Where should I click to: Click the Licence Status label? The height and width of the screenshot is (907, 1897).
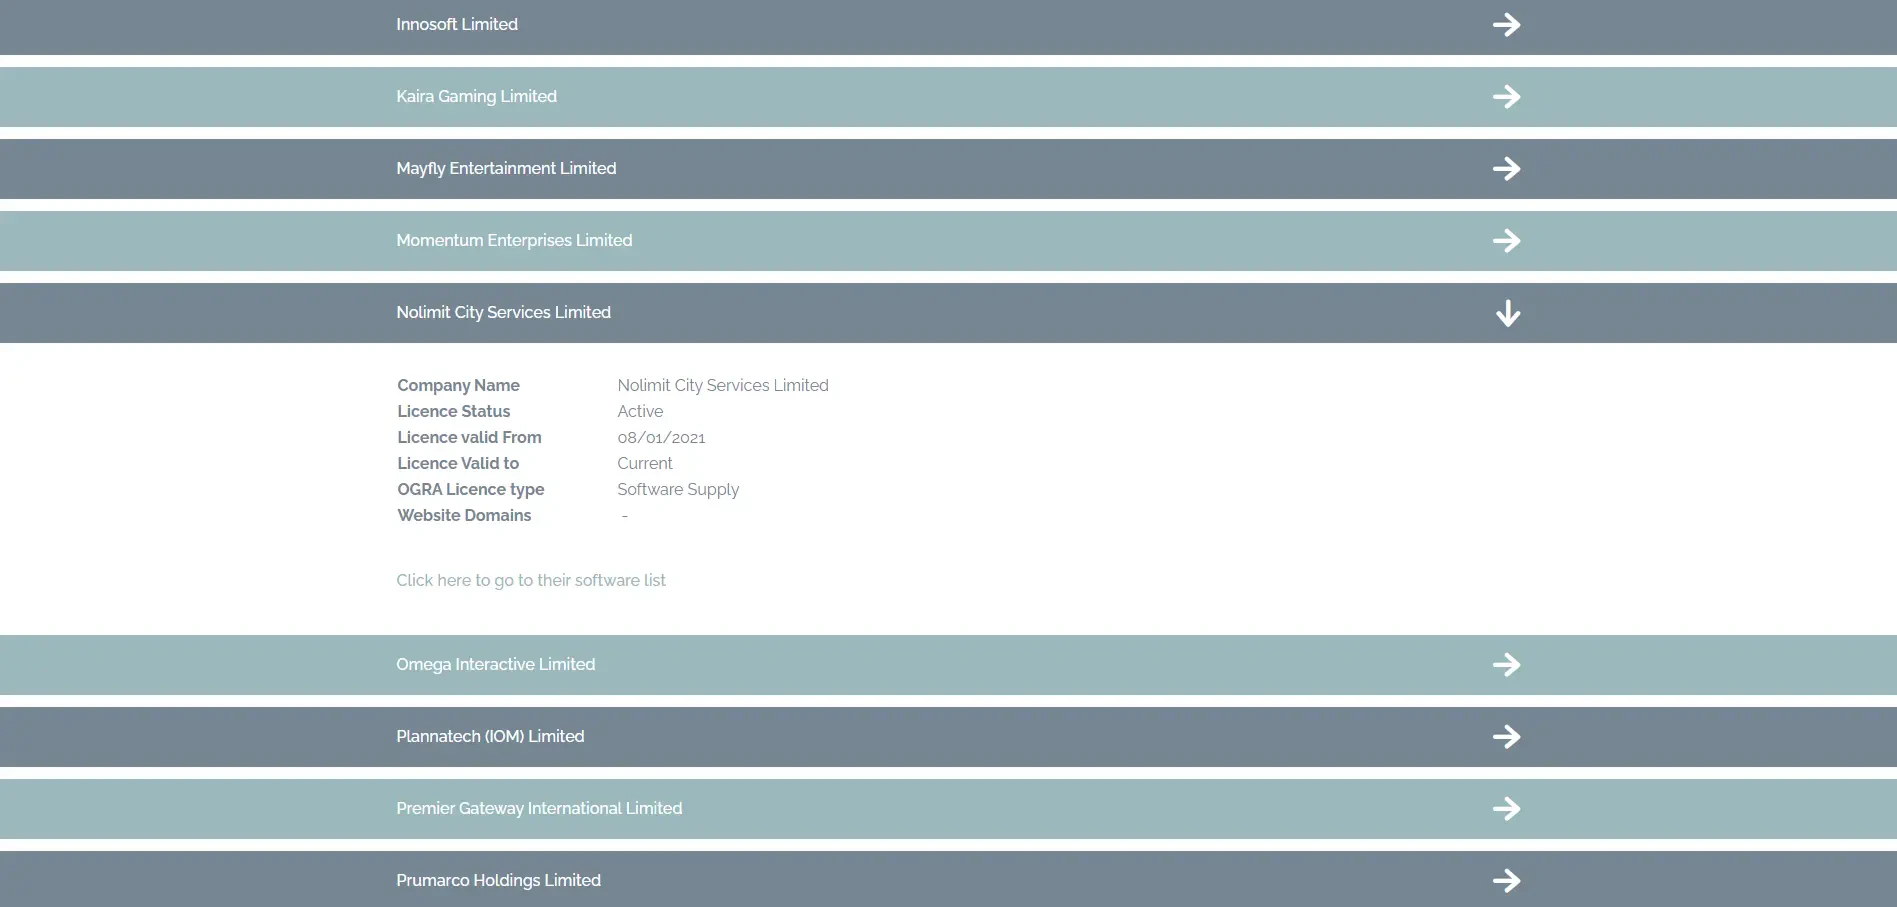[x=453, y=412]
